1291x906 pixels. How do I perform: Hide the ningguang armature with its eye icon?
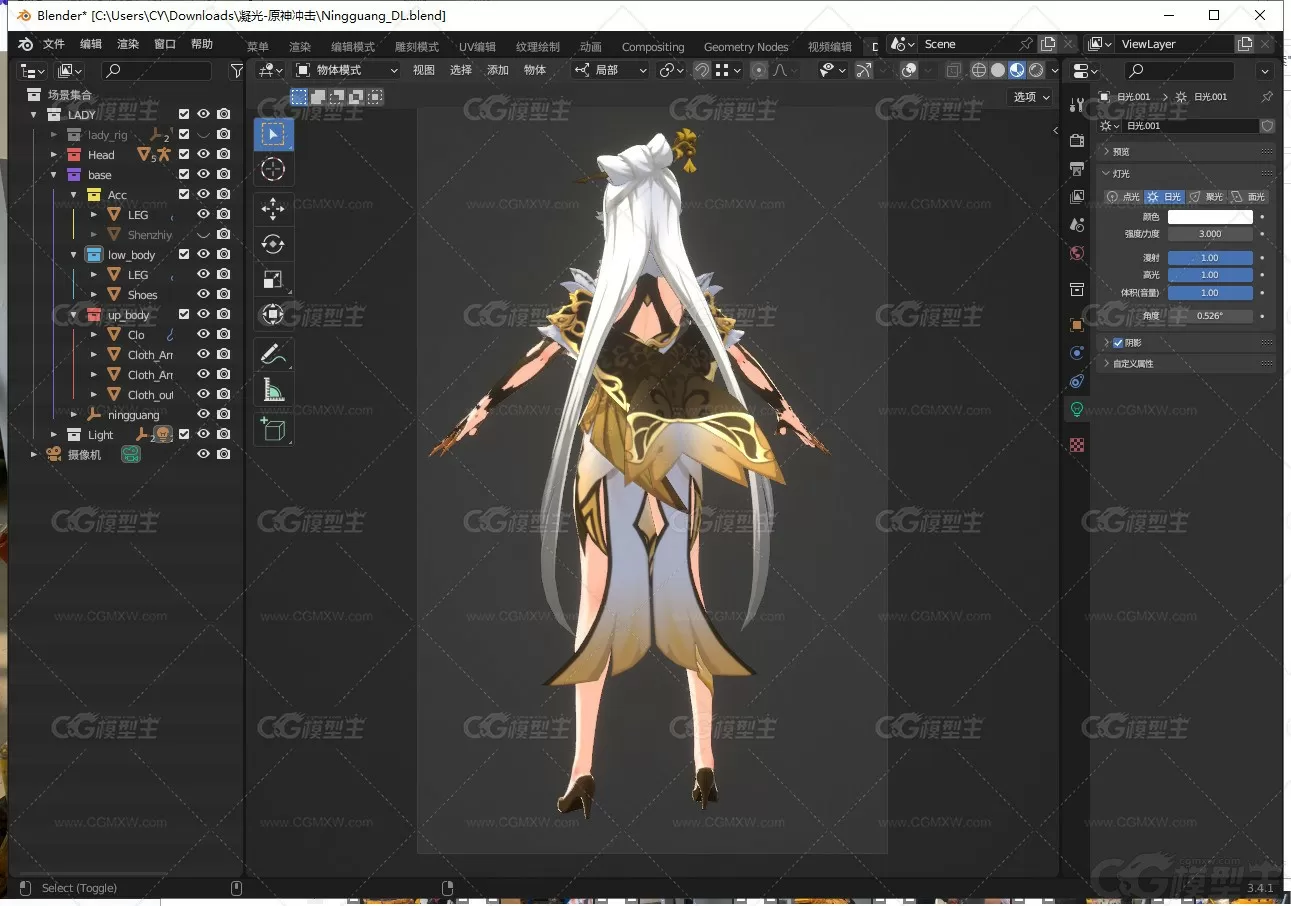[203, 415]
